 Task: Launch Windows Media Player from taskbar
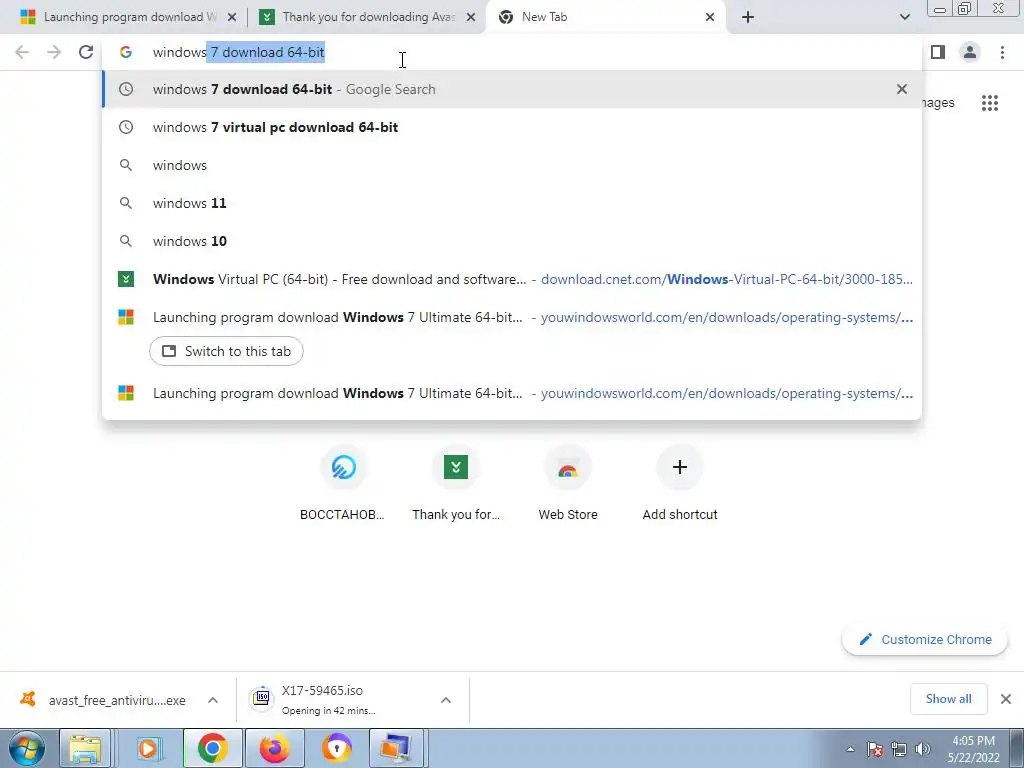click(149, 748)
